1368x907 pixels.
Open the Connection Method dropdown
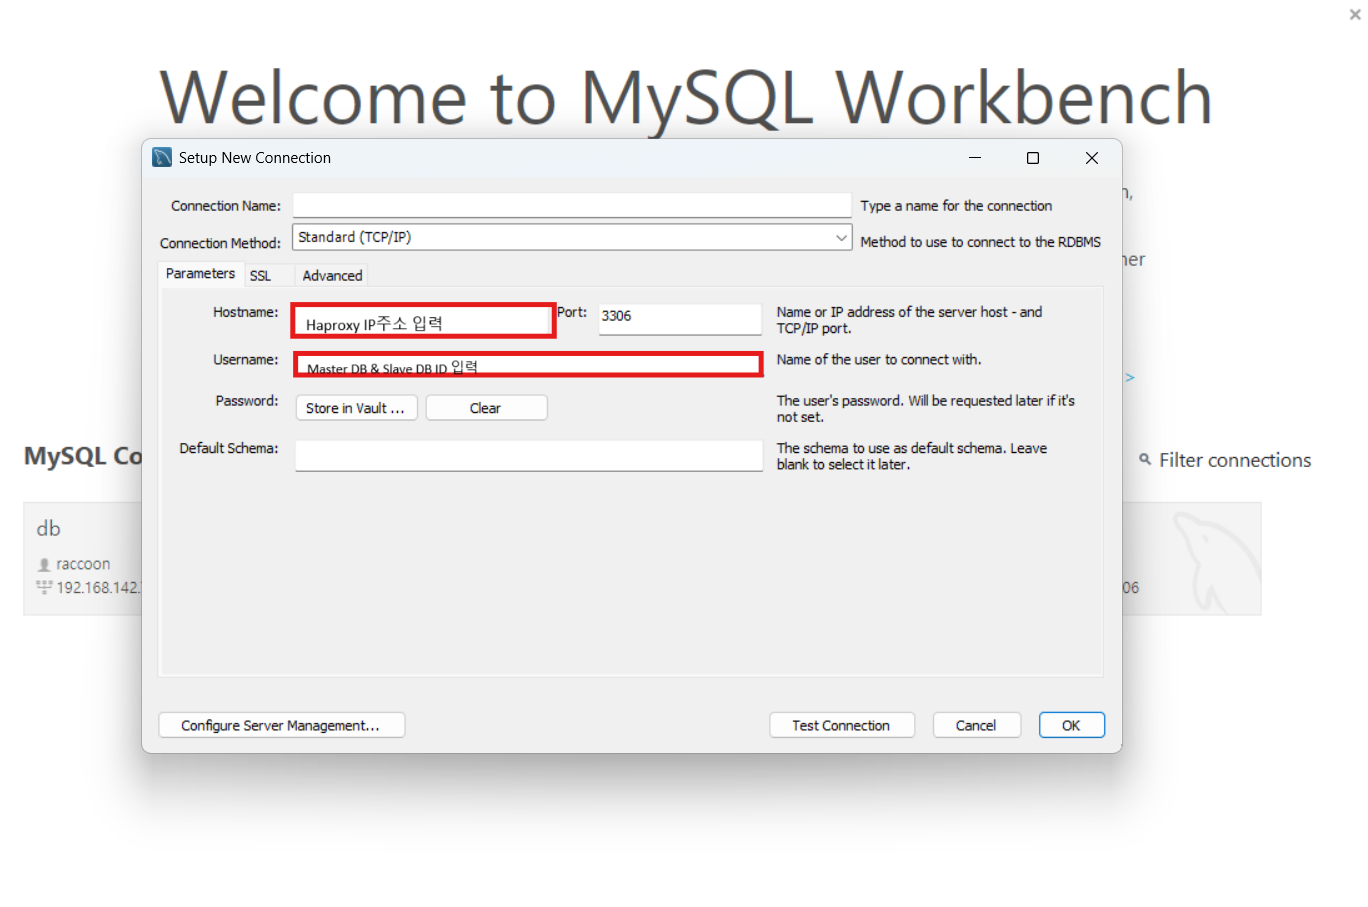[x=571, y=237]
